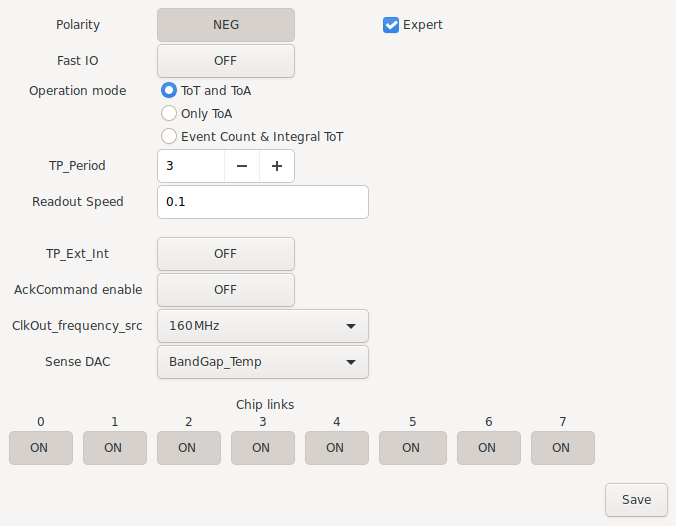Open Sense DAC BandGap_Temp dropdown
Viewport: 676px width, 526px height.
click(x=263, y=362)
